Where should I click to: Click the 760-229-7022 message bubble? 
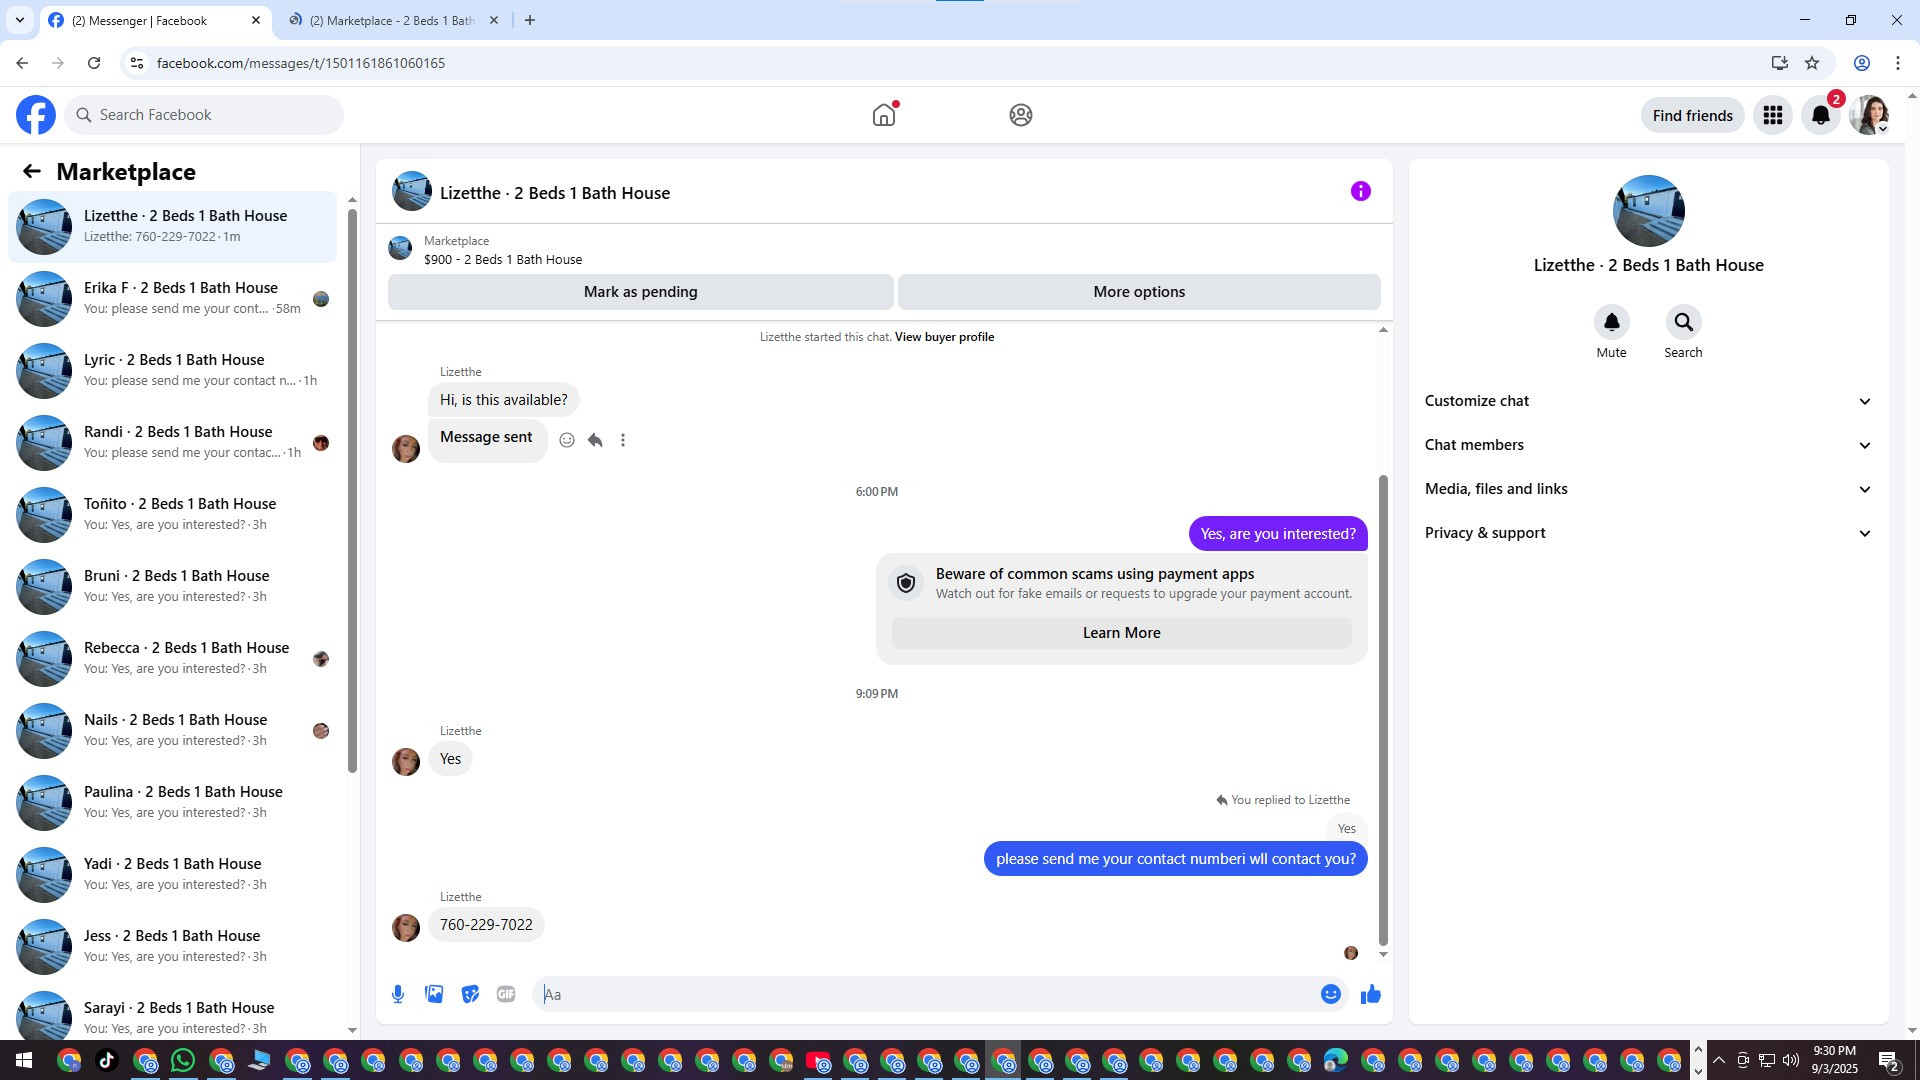click(x=486, y=925)
